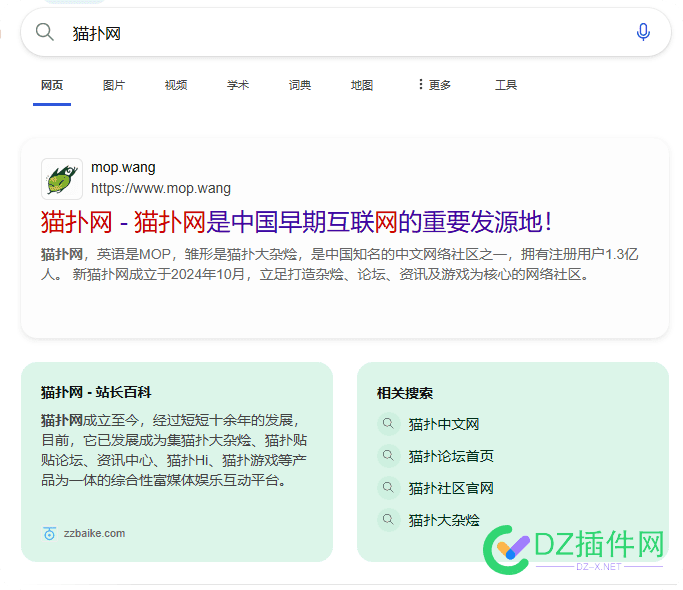Screen dimensions: 683x590
Task: Switch to the 图片 tab
Action: 114,85
